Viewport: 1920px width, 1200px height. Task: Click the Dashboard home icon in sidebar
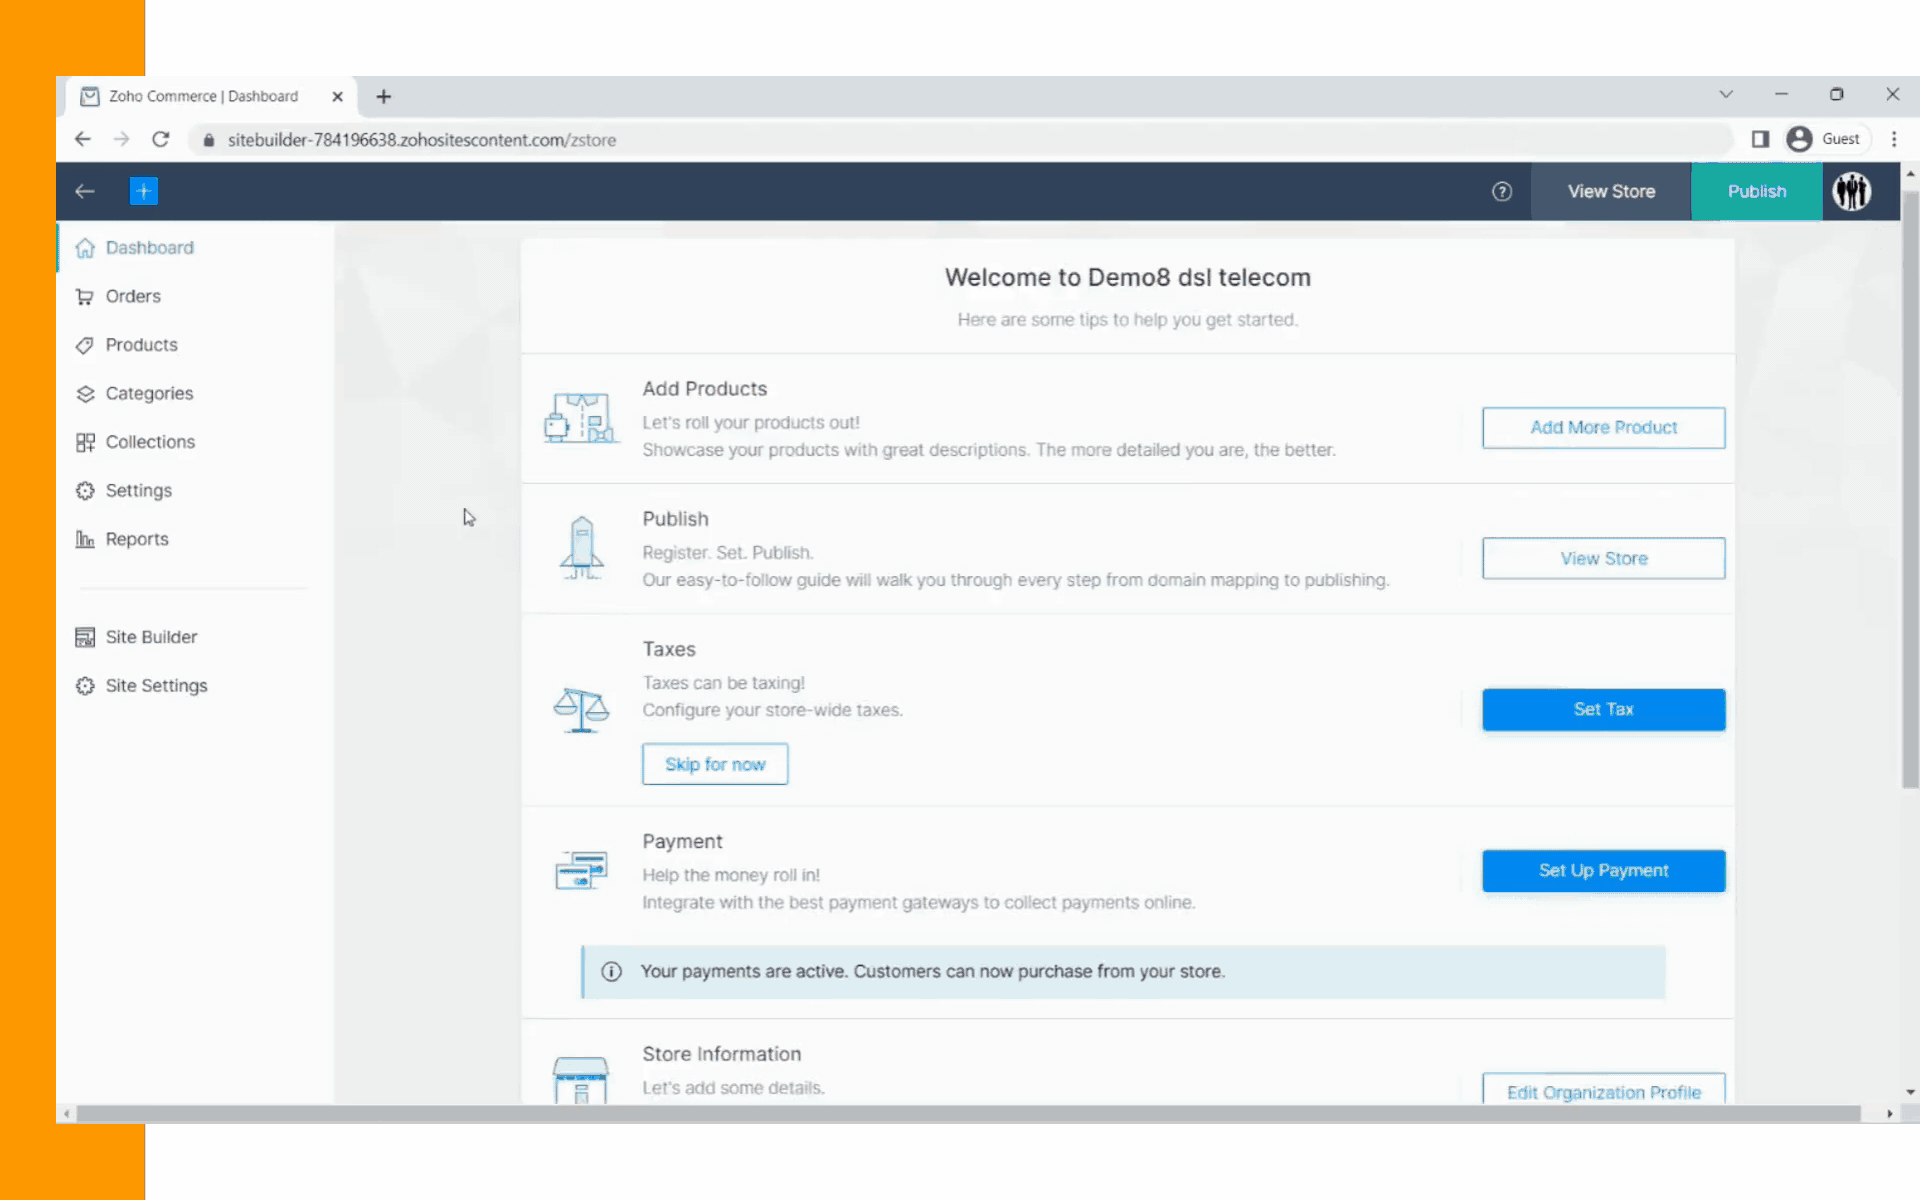tap(85, 248)
